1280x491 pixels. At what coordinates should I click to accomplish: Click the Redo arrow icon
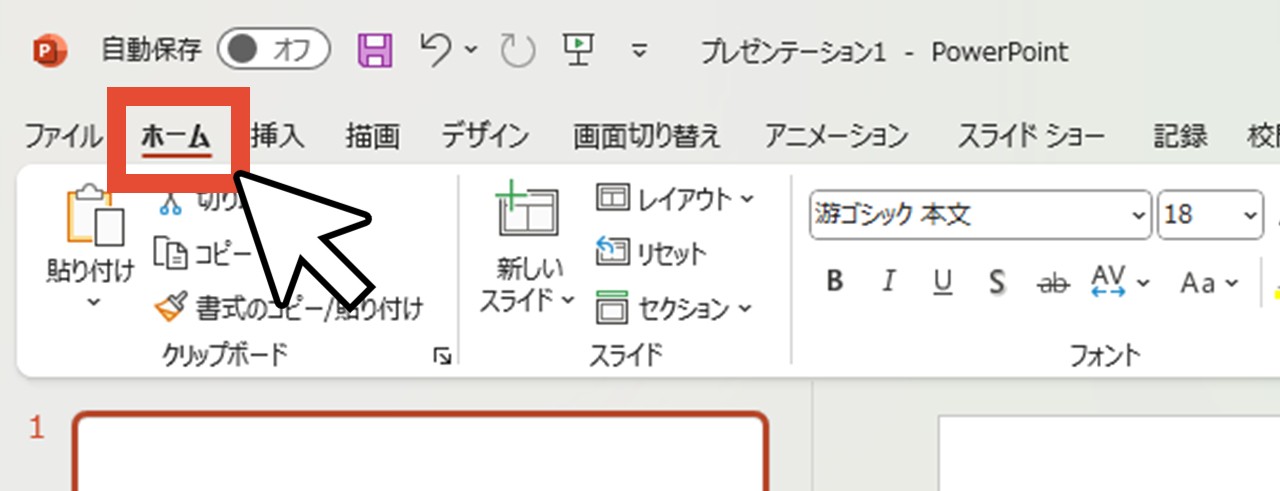pos(517,50)
